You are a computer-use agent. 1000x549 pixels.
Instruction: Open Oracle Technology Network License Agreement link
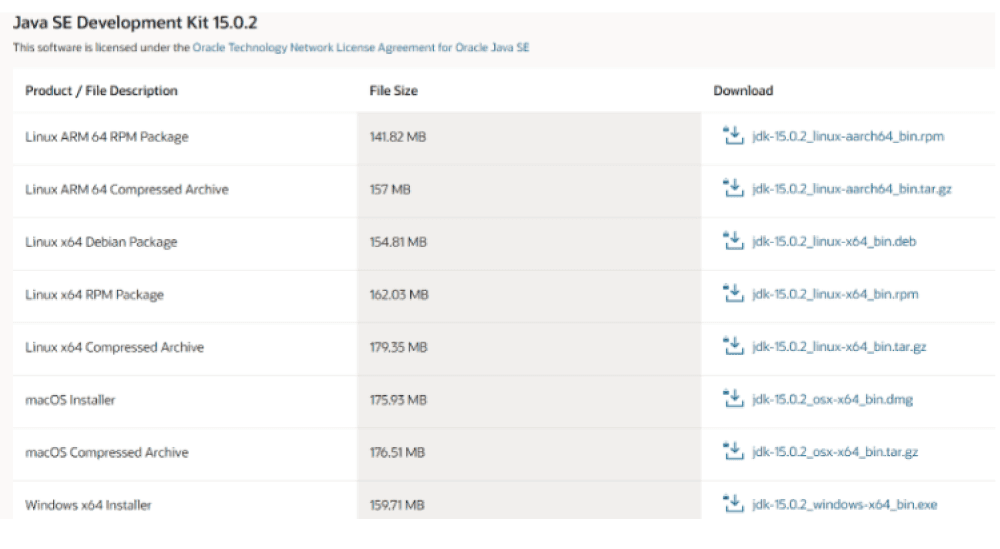[x=361, y=47]
